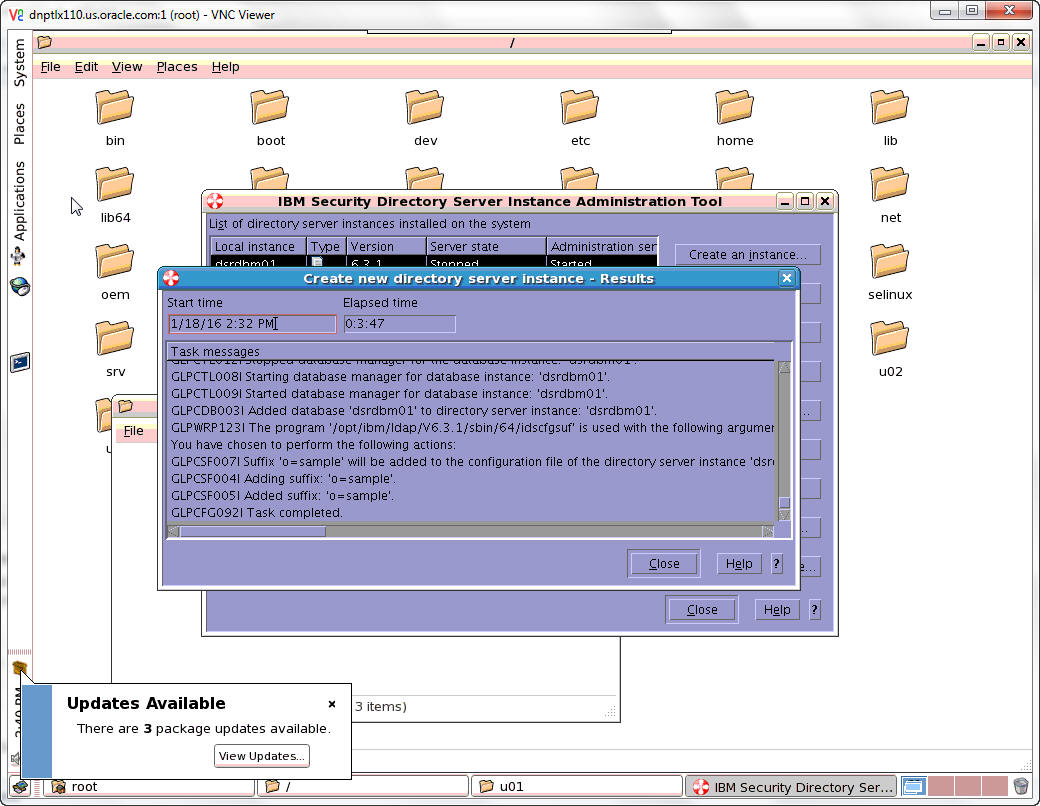The width and height of the screenshot is (1040, 806).
Task: Close the Results dialog with Close button
Action: [x=664, y=564]
